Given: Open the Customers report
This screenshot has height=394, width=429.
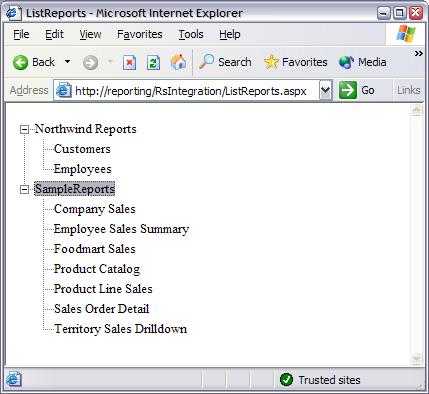Looking at the screenshot, I should click(x=82, y=149).
